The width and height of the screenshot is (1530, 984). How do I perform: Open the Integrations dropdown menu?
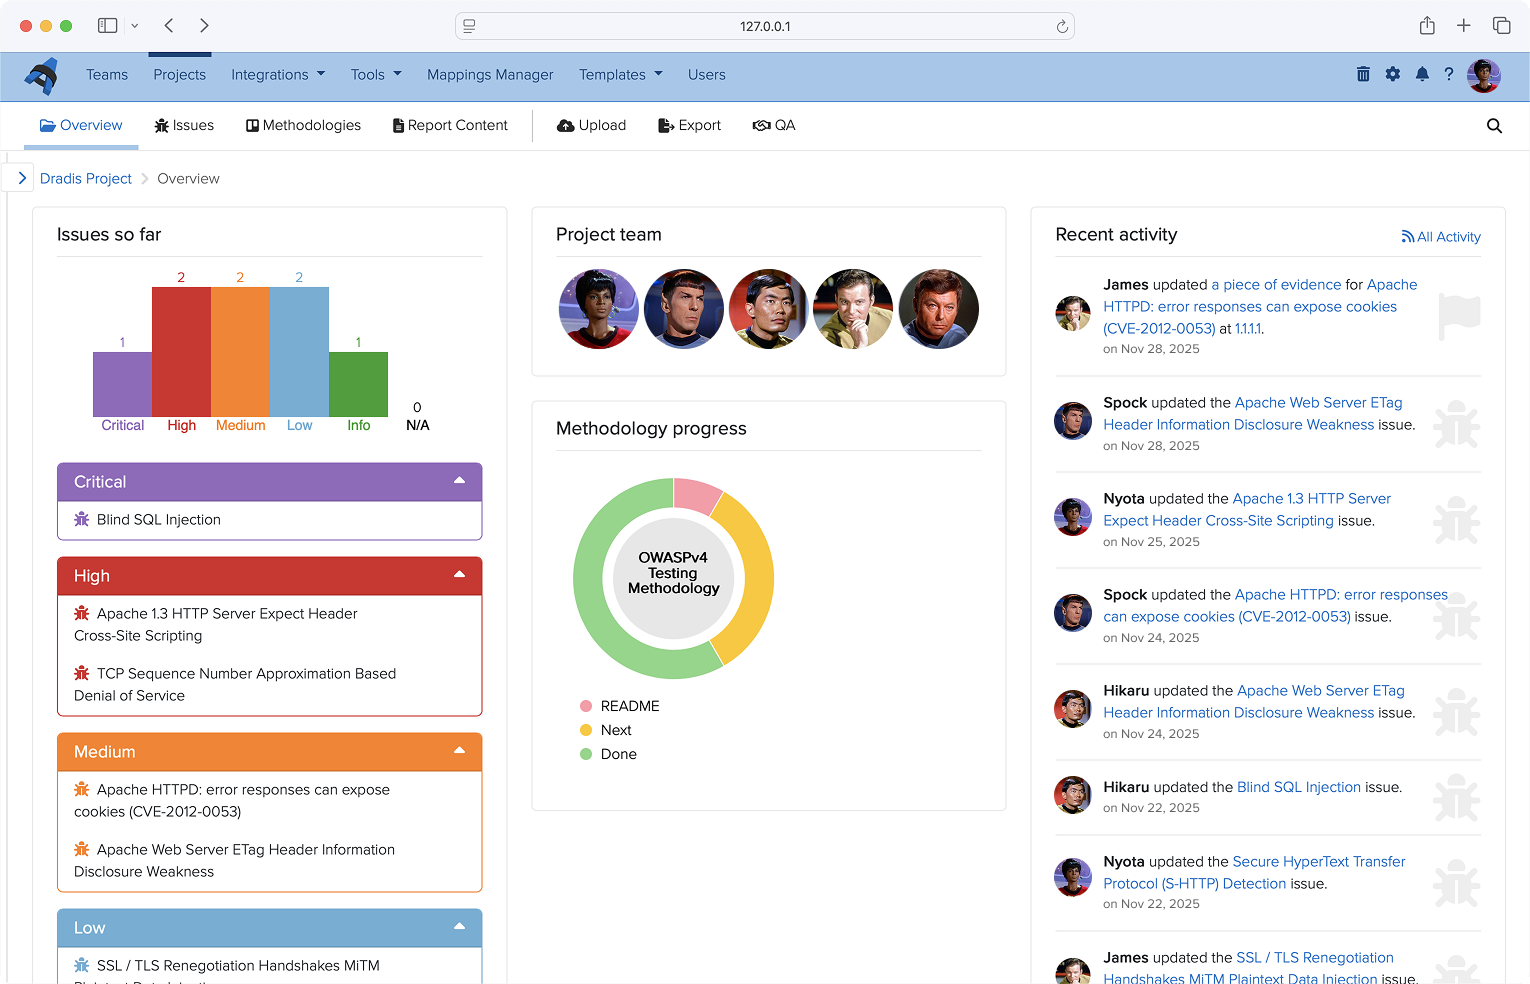277,74
